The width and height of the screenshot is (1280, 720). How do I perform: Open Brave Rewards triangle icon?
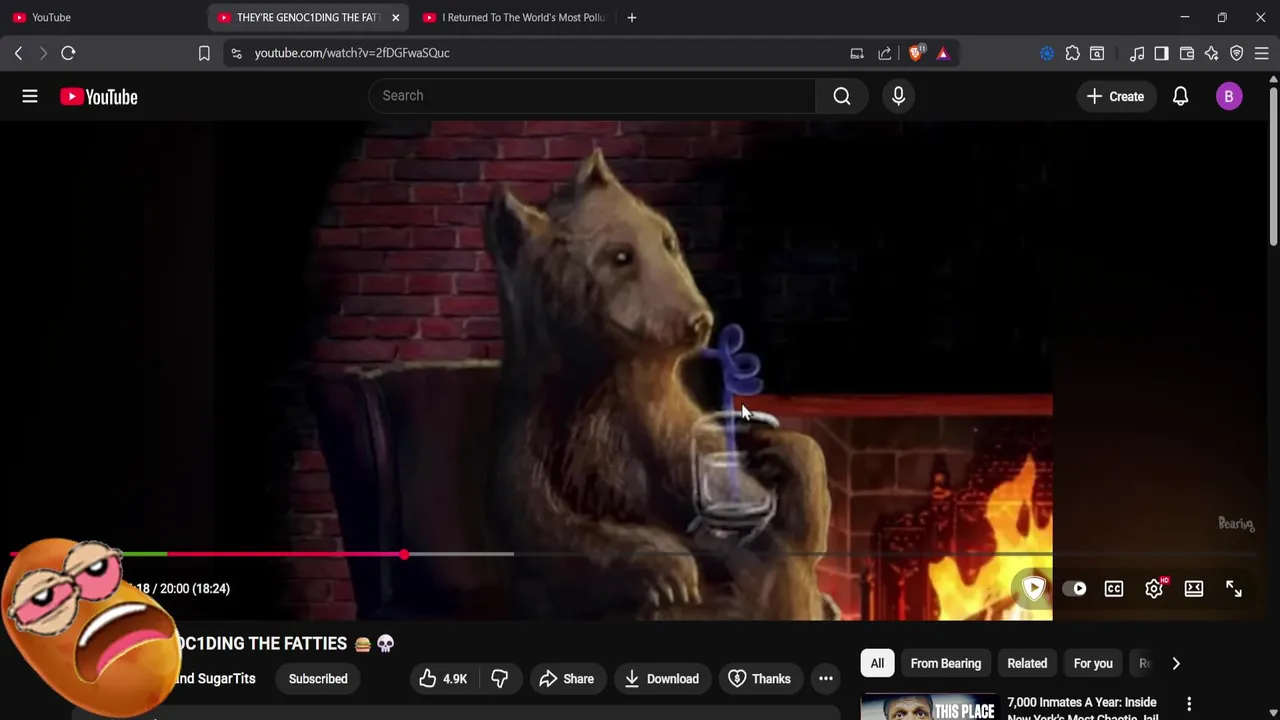[x=943, y=53]
